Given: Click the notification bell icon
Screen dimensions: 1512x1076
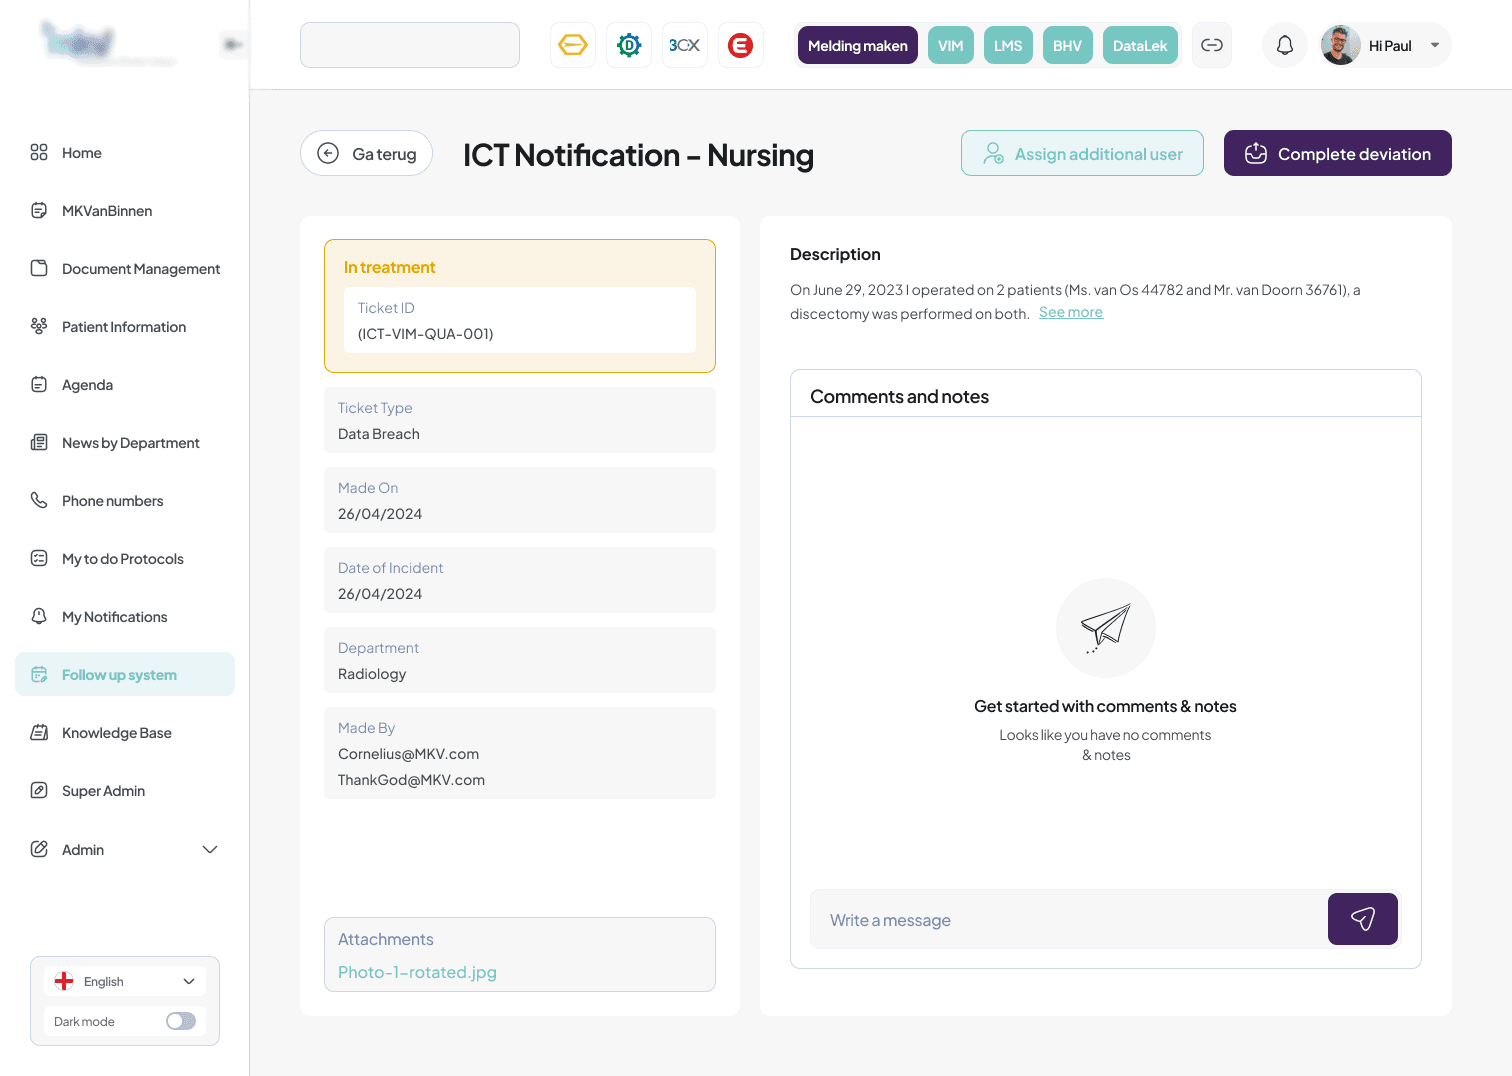Looking at the screenshot, I should point(1284,45).
